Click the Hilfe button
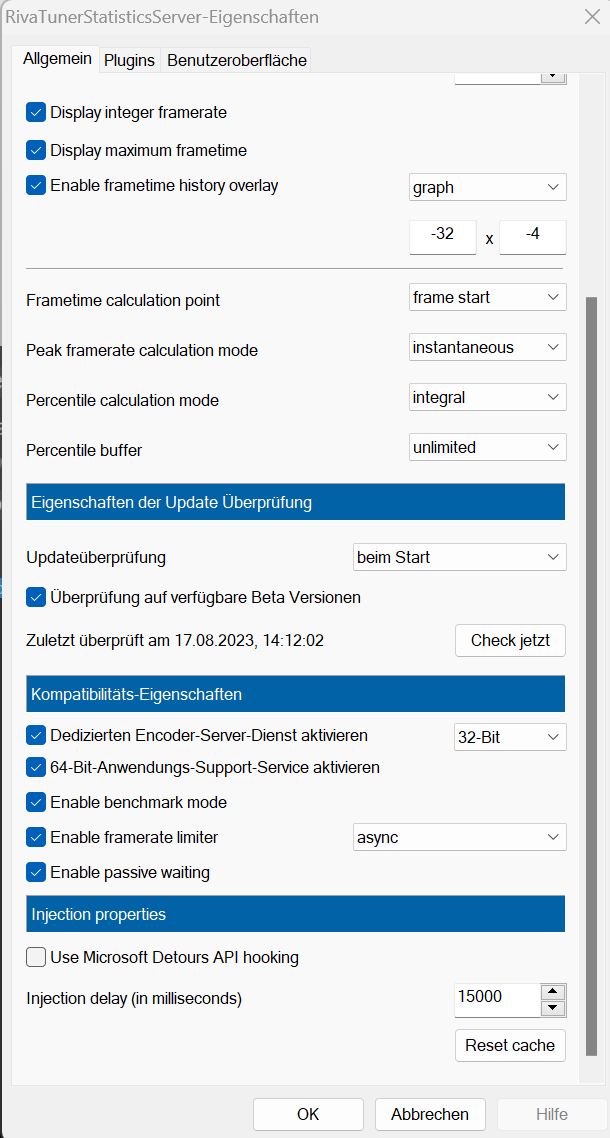This screenshot has width=610, height=1138. [x=552, y=1114]
